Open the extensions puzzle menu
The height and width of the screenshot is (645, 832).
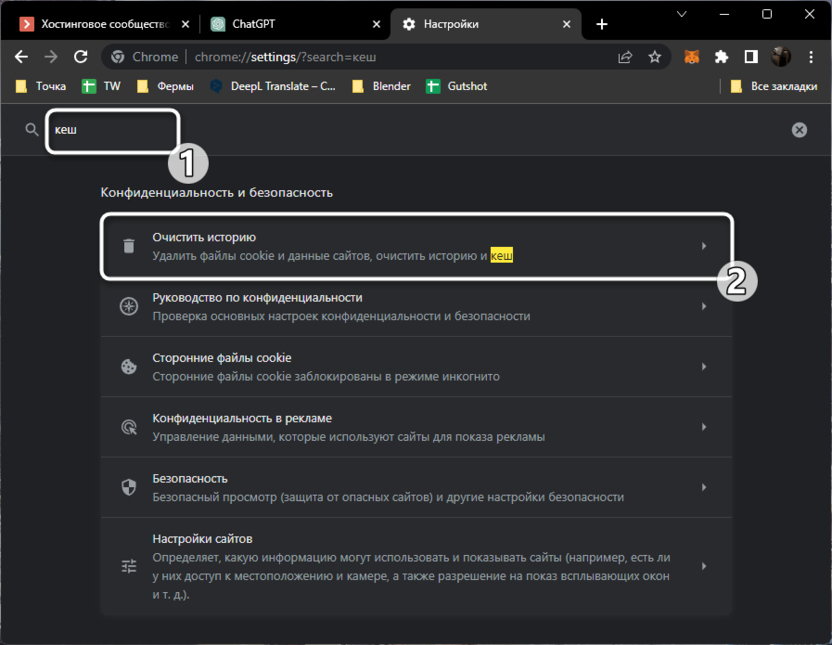(721, 57)
